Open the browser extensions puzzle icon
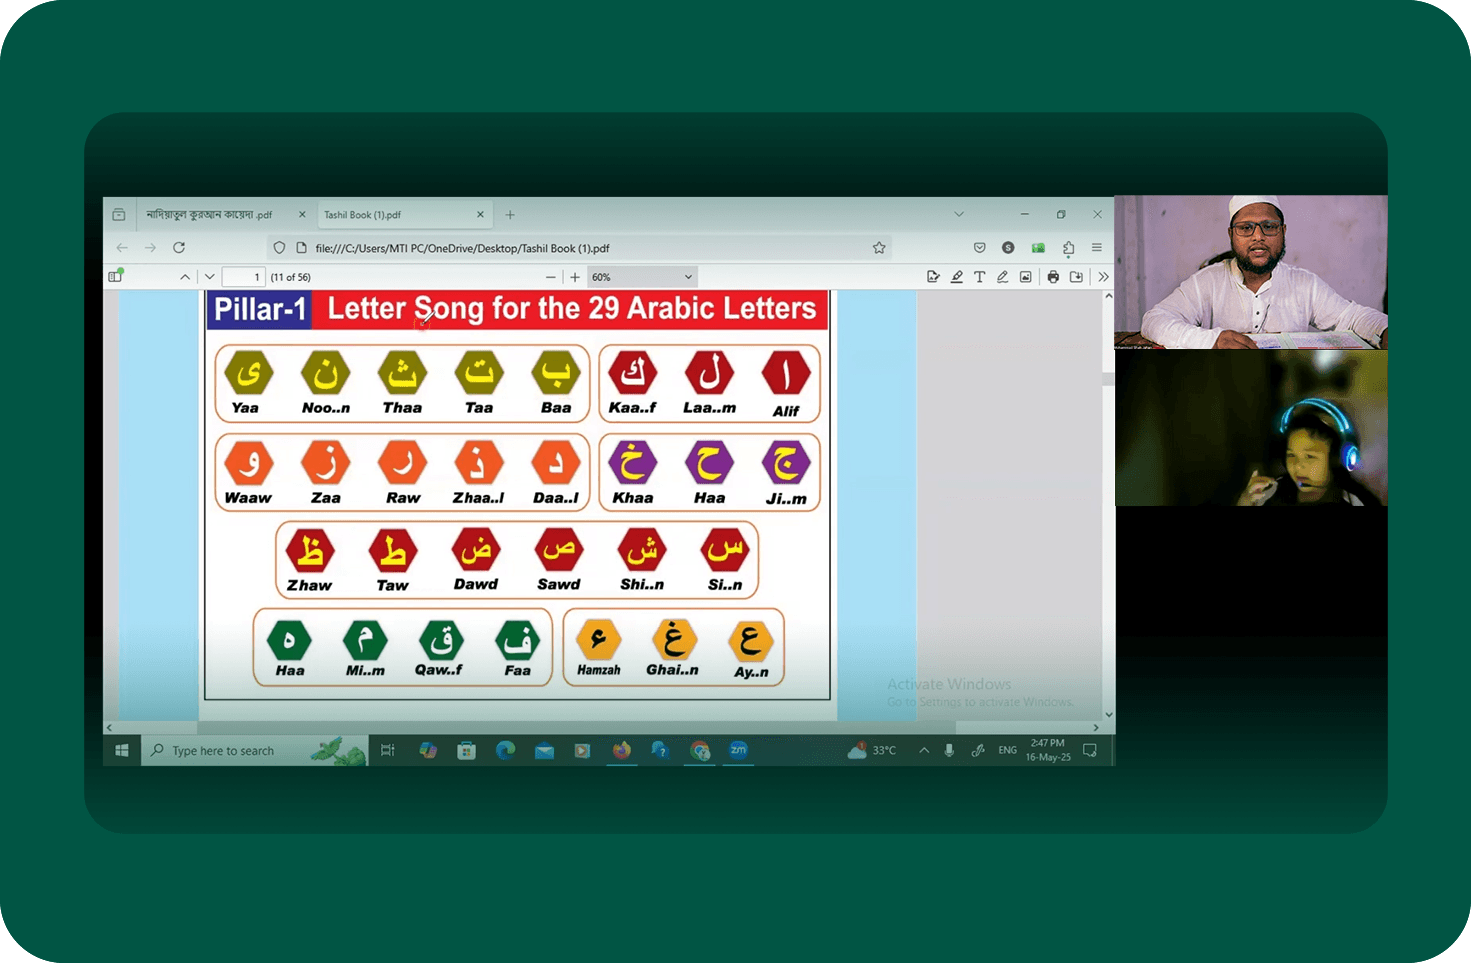This screenshot has width=1471, height=963. (1068, 248)
